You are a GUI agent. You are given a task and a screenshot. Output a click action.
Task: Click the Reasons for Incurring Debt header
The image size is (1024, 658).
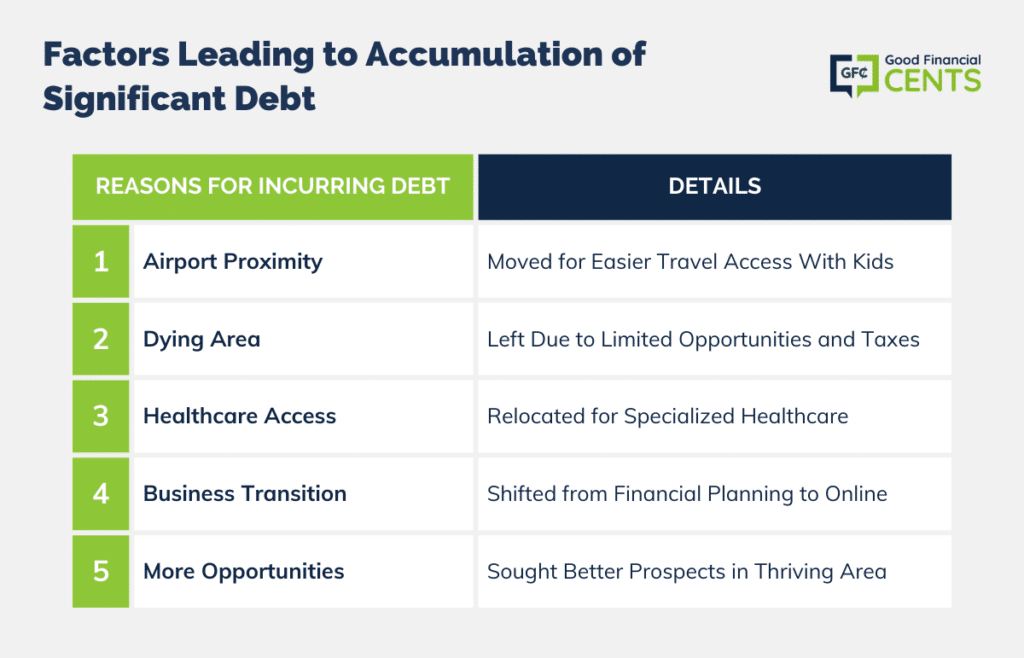[273, 187]
